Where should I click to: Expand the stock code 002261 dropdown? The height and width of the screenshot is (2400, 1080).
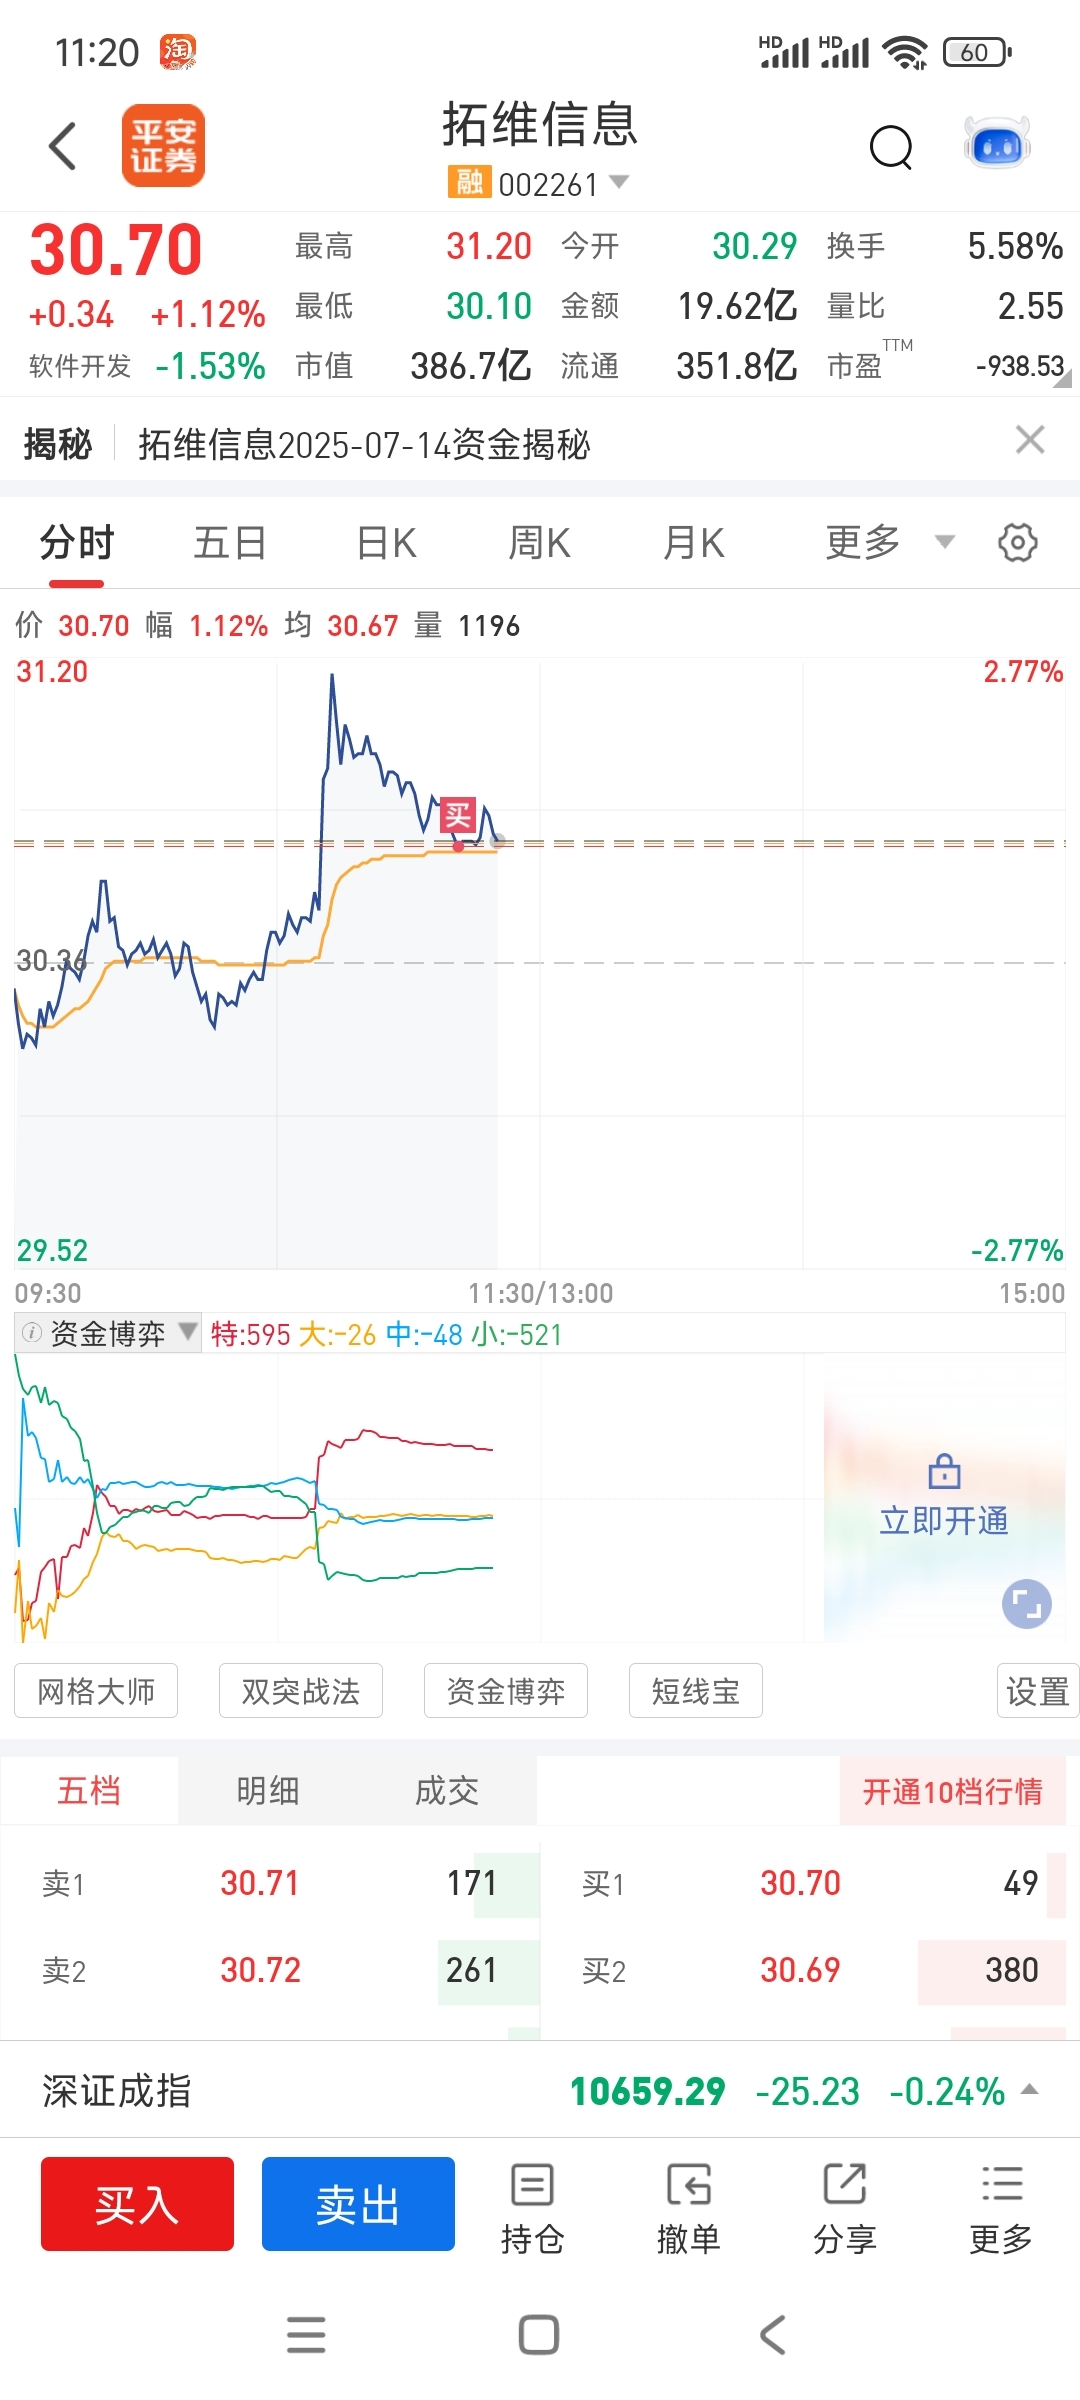pos(619,181)
